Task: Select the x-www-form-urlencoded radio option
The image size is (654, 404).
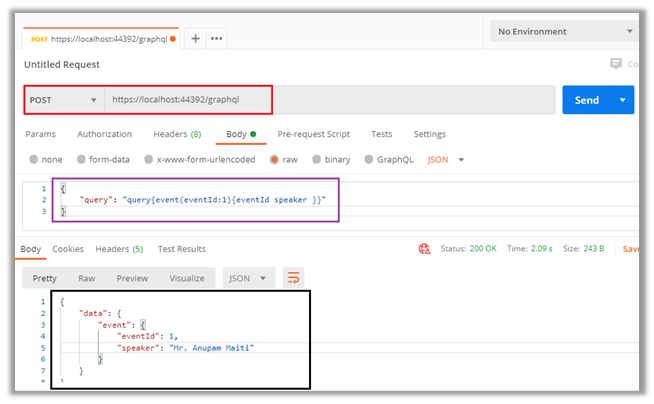Action: [x=148, y=159]
